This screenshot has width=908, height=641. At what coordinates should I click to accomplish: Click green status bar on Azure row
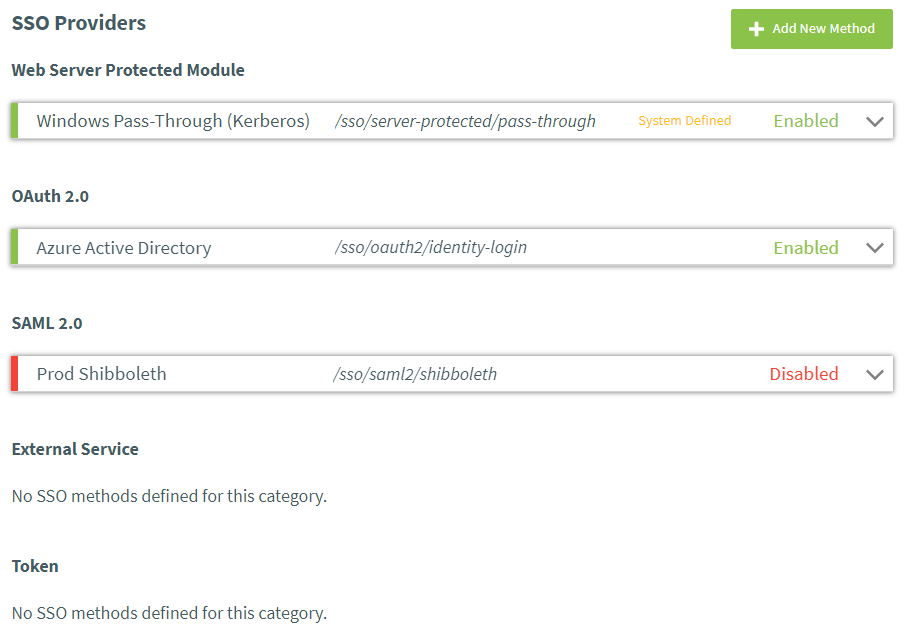15,248
